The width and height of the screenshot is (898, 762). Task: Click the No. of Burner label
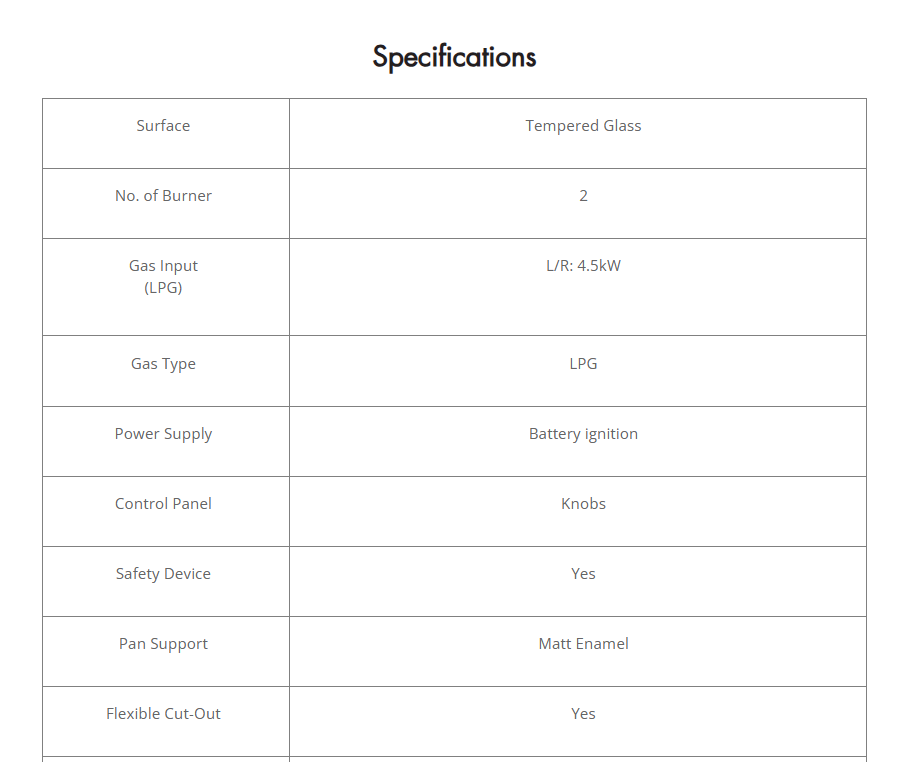(x=163, y=196)
